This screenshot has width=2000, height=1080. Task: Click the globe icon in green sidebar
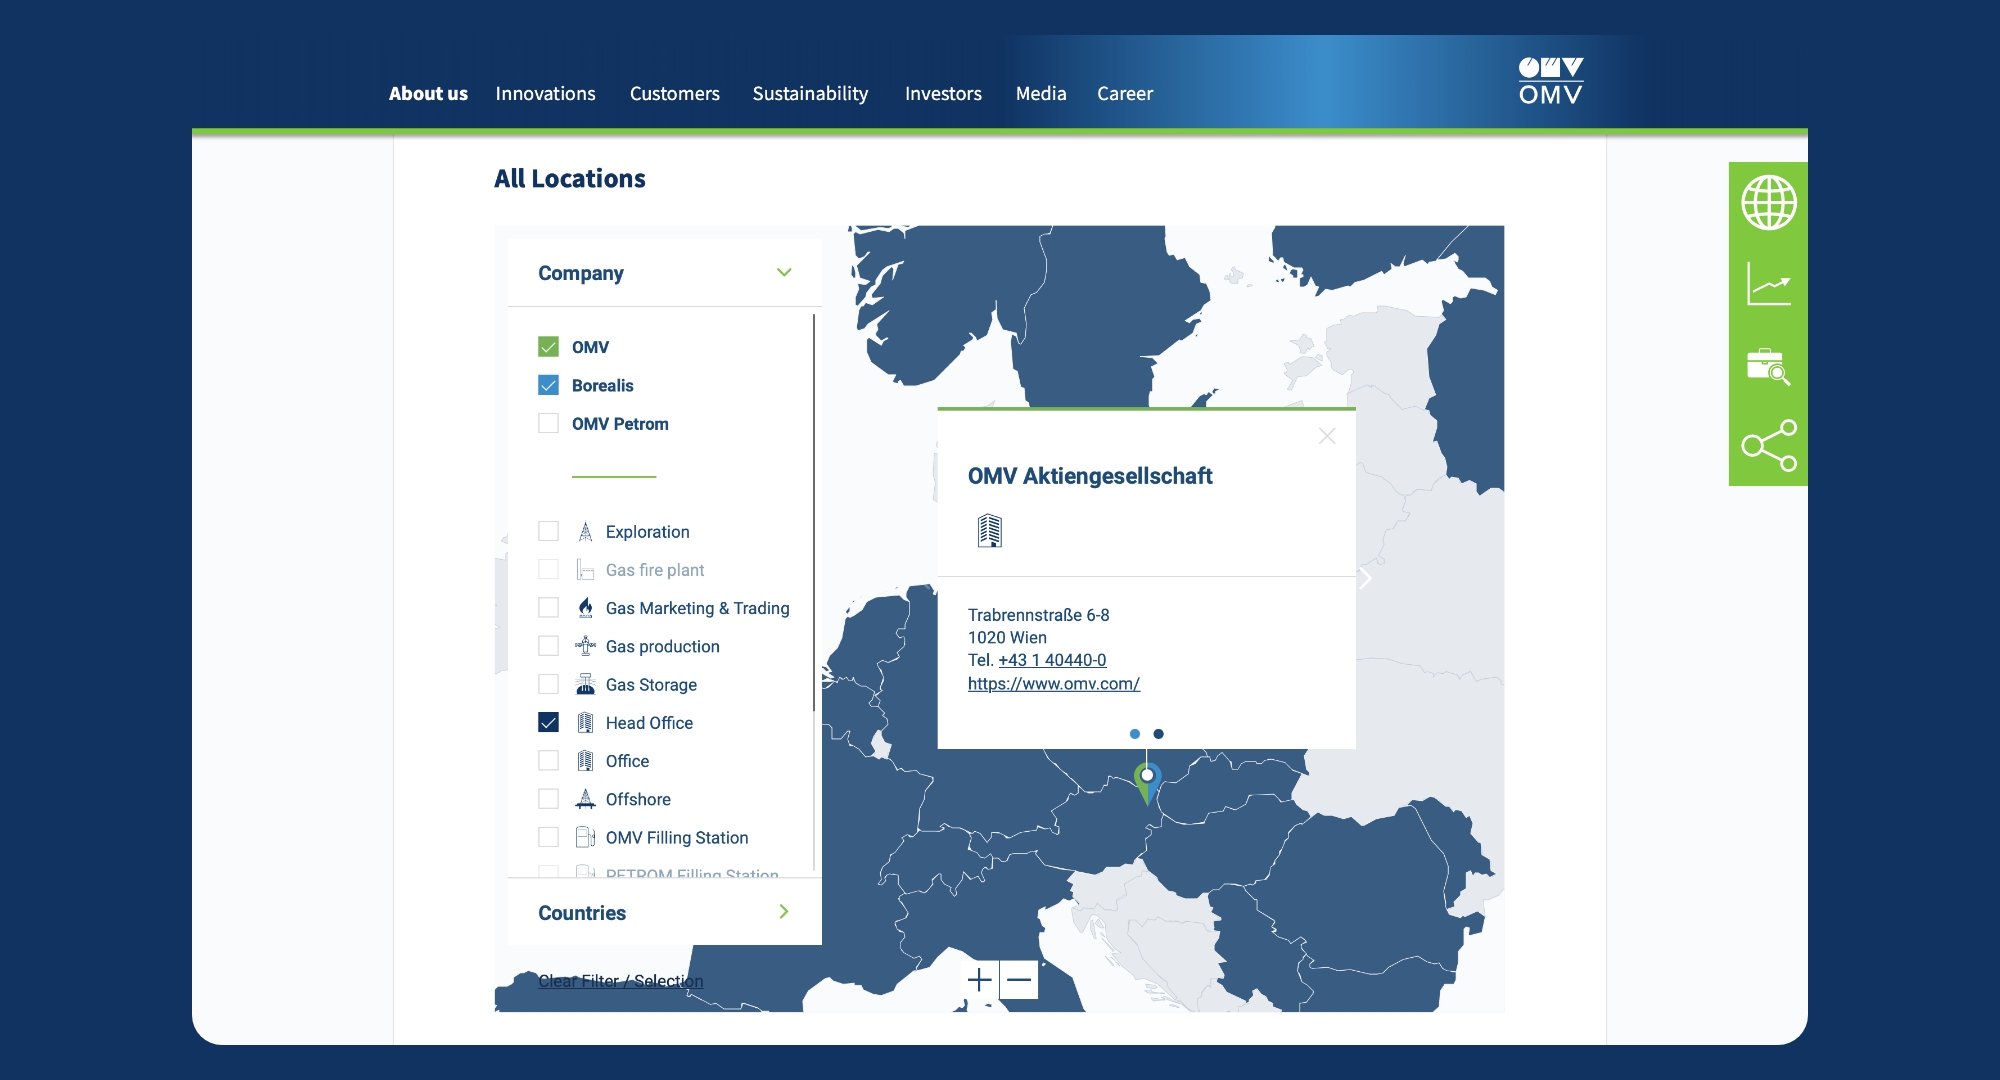[x=1768, y=203]
